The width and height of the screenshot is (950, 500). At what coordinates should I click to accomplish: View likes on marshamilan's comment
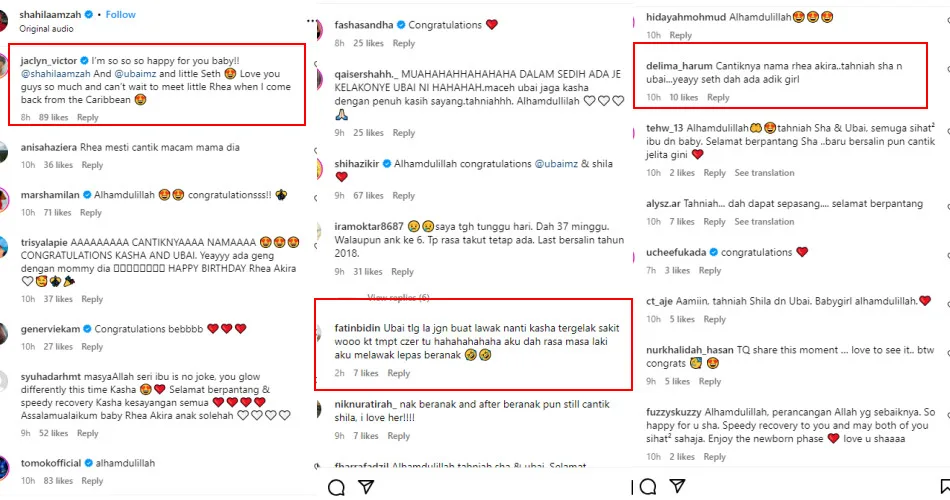point(57,213)
